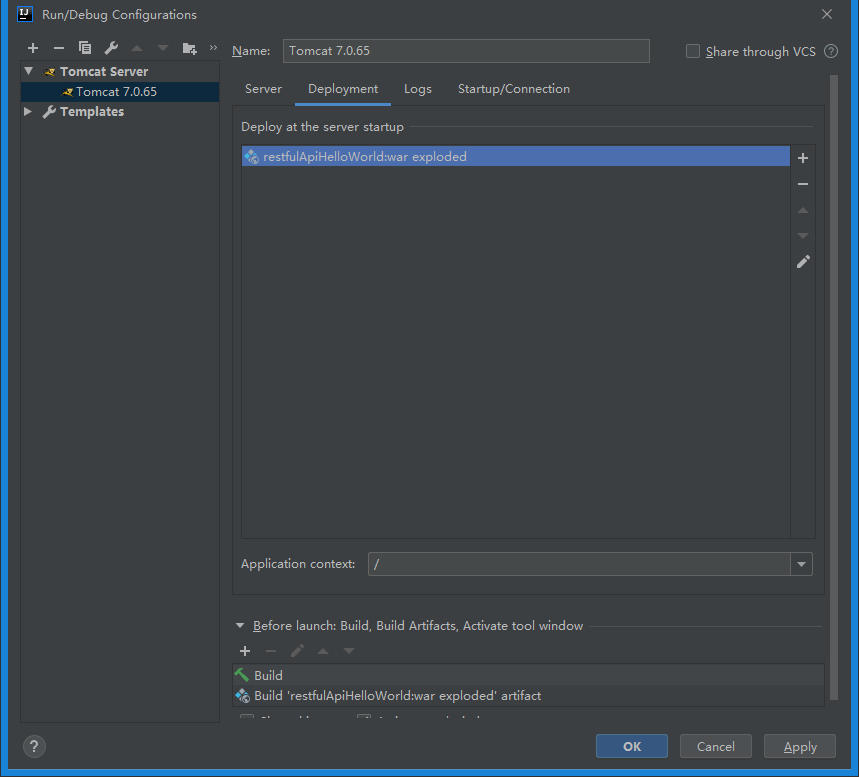The height and width of the screenshot is (777, 859).
Task: Select the Build before launch row
Action: [528, 675]
